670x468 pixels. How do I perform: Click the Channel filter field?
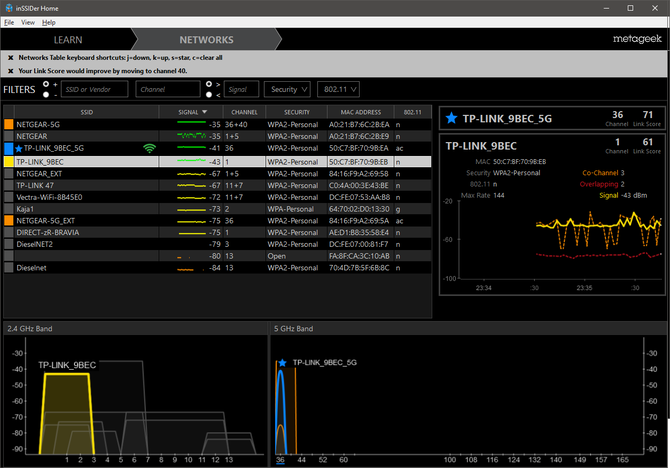pyautogui.click(x=168, y=89)
